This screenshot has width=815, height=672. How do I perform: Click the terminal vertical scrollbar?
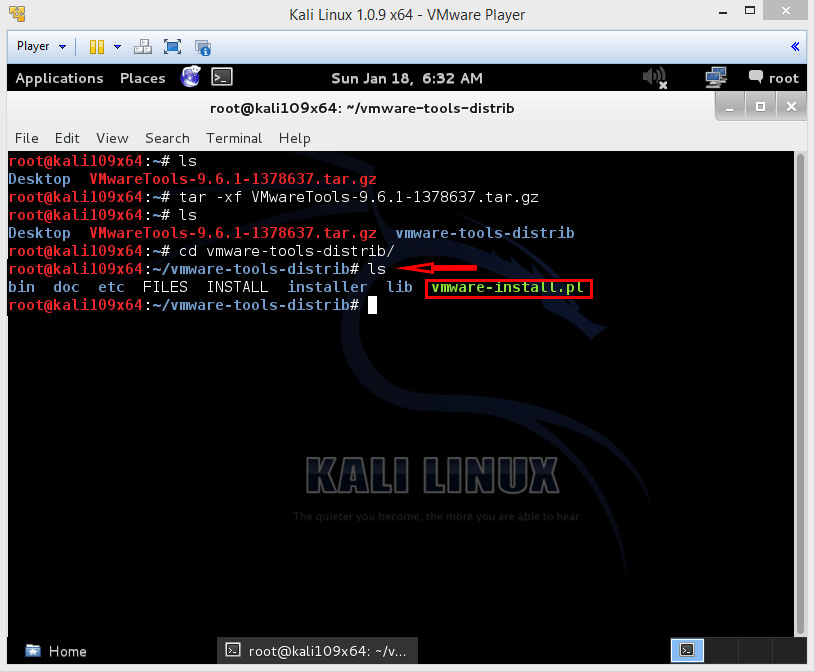(x=800, y=392)
